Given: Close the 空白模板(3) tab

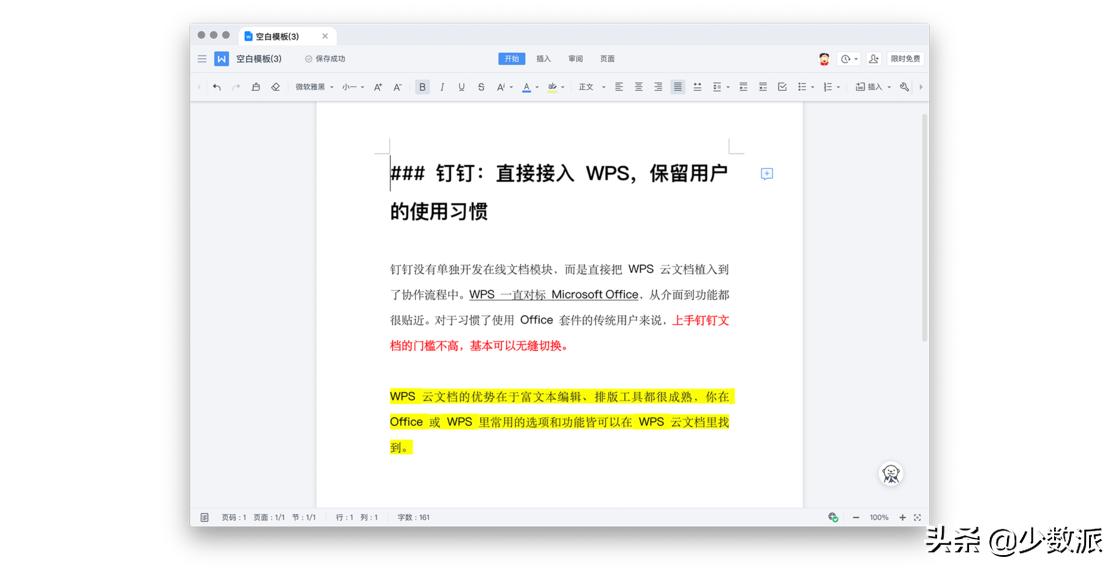Looking at the screenshot, I should click(325, 36).
